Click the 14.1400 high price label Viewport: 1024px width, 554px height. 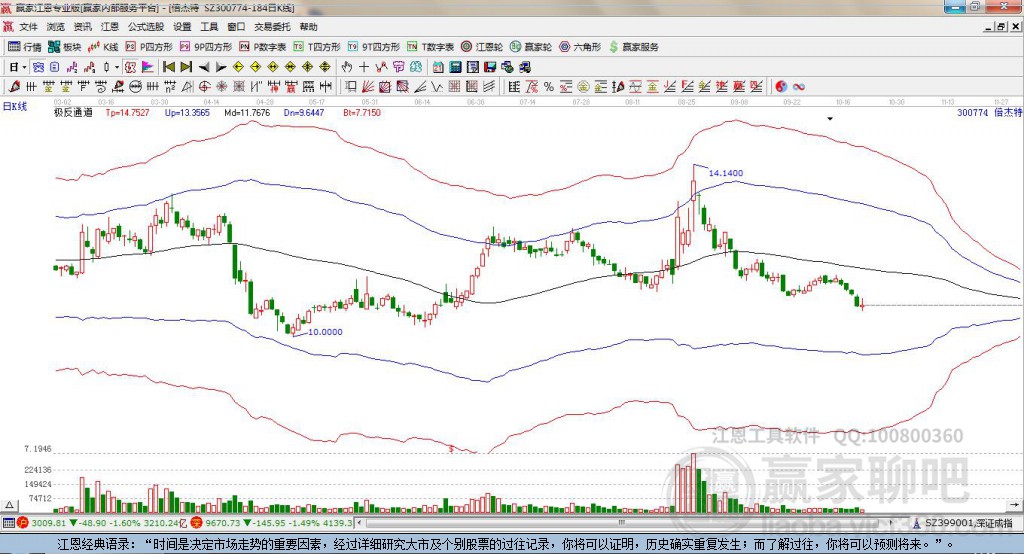pos(726,173)
